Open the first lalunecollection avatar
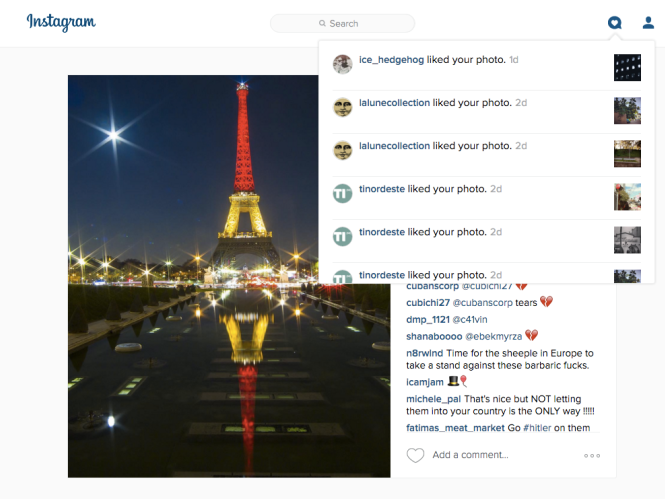This screenshot has width=665, height=499. point(342,107)
